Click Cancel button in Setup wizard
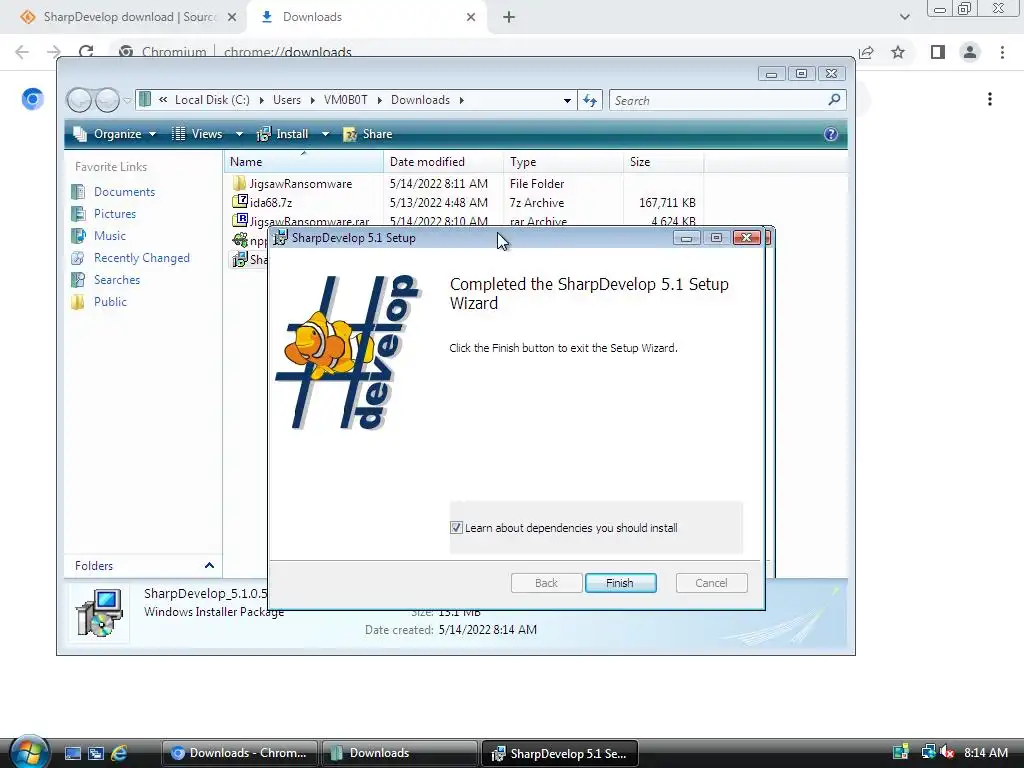Image resolution: width=1024 pixels, height=768 pixels. tap(711, 583)
